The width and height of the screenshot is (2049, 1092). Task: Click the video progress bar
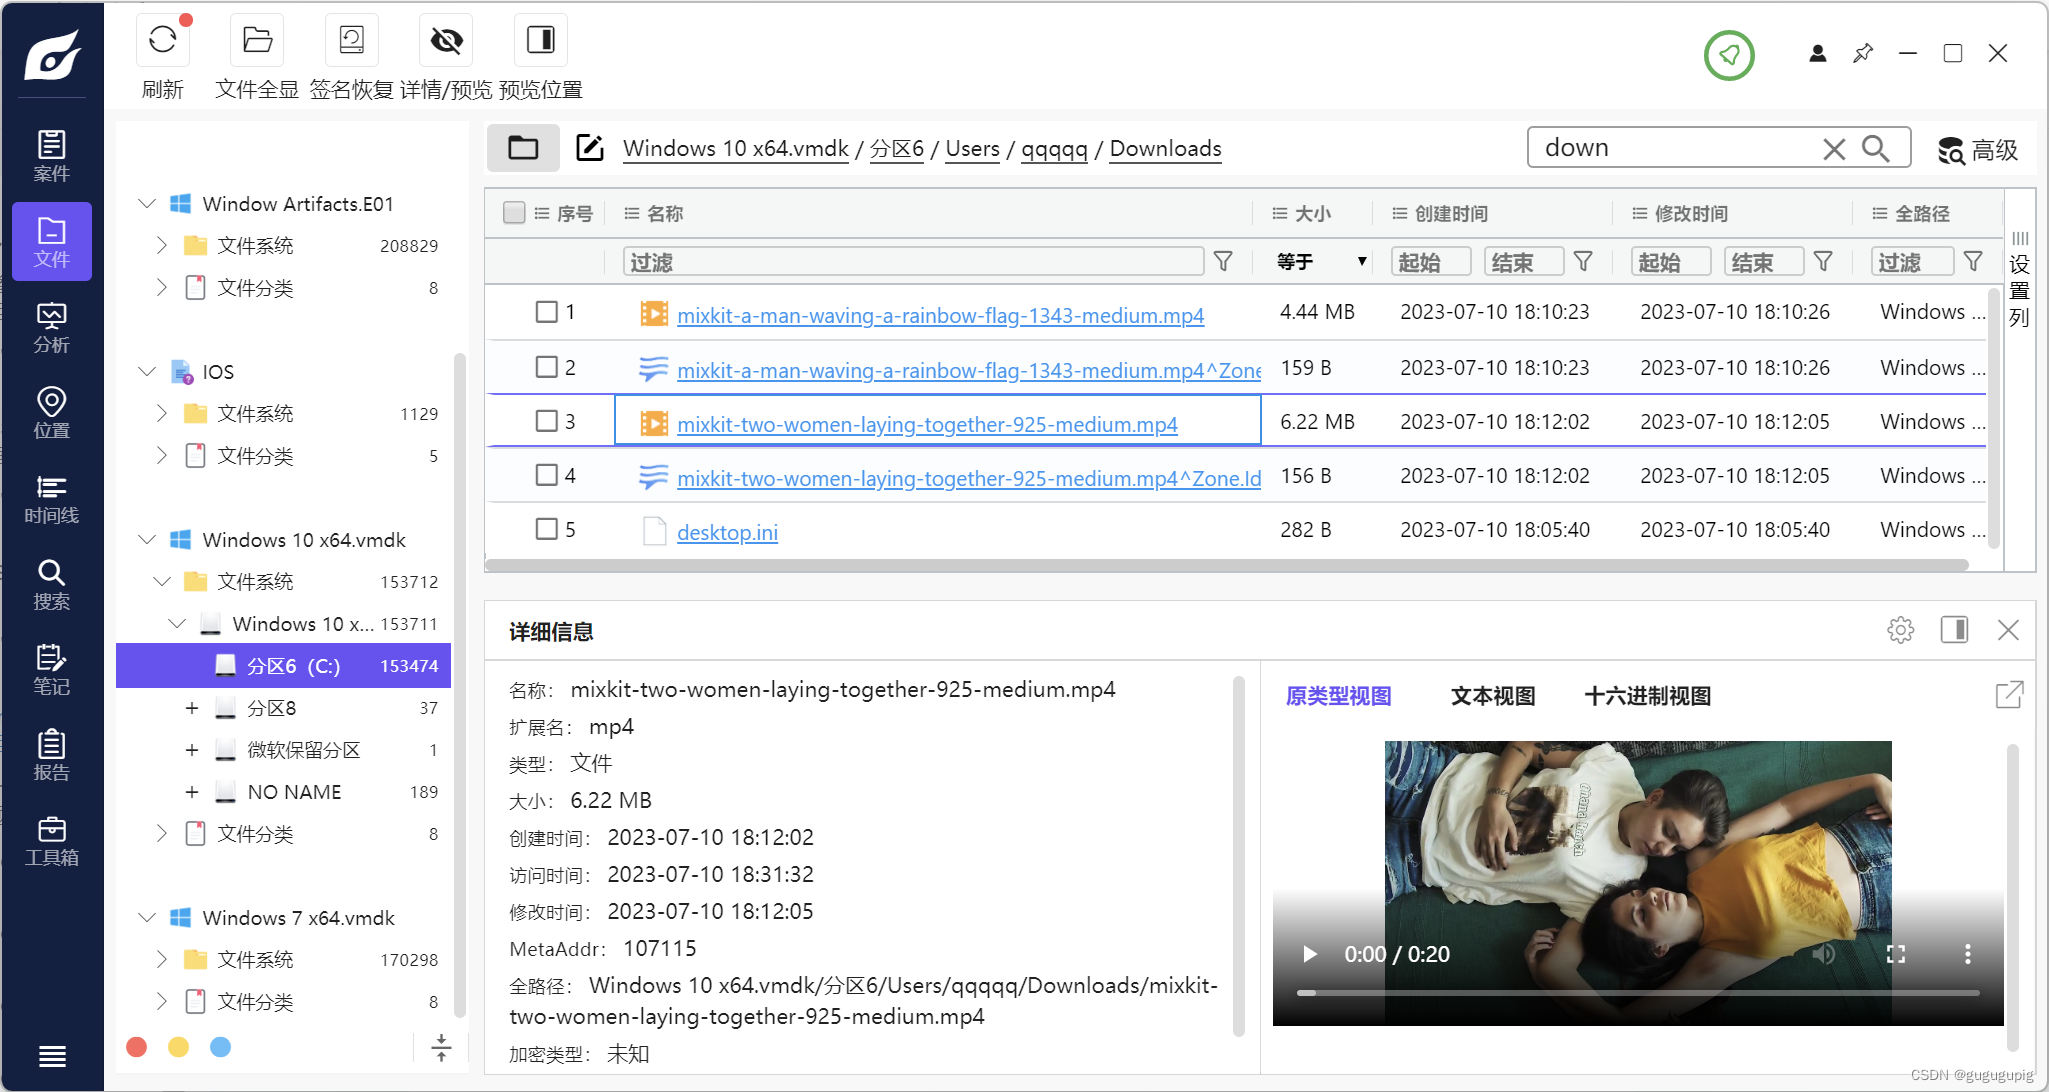1637,993
